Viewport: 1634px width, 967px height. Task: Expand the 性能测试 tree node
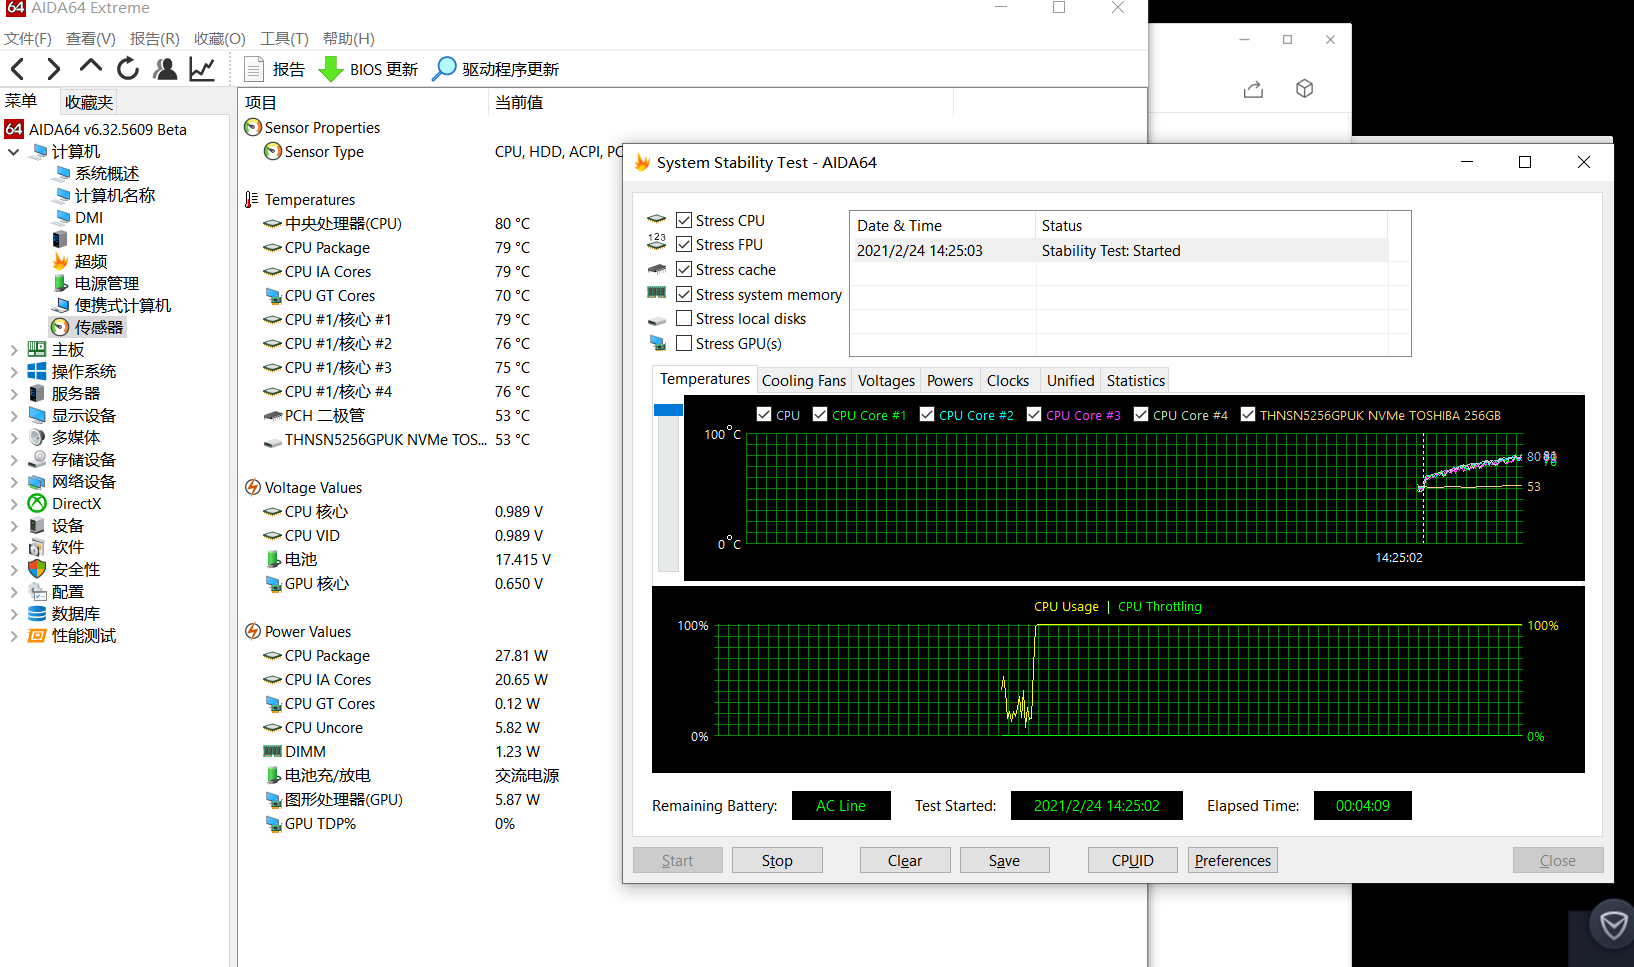click(x=14, y=636)
